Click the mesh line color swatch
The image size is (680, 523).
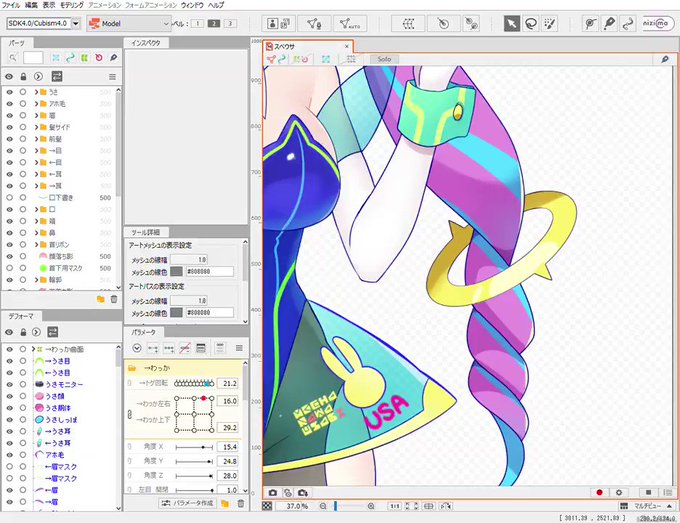pyautogui.click(x=176, y=271)
